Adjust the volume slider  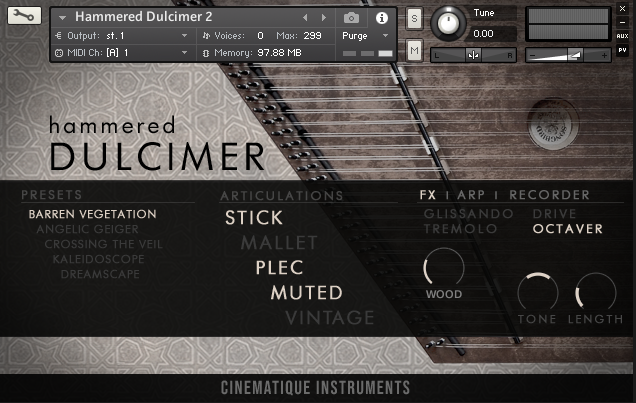coord(568,55)
